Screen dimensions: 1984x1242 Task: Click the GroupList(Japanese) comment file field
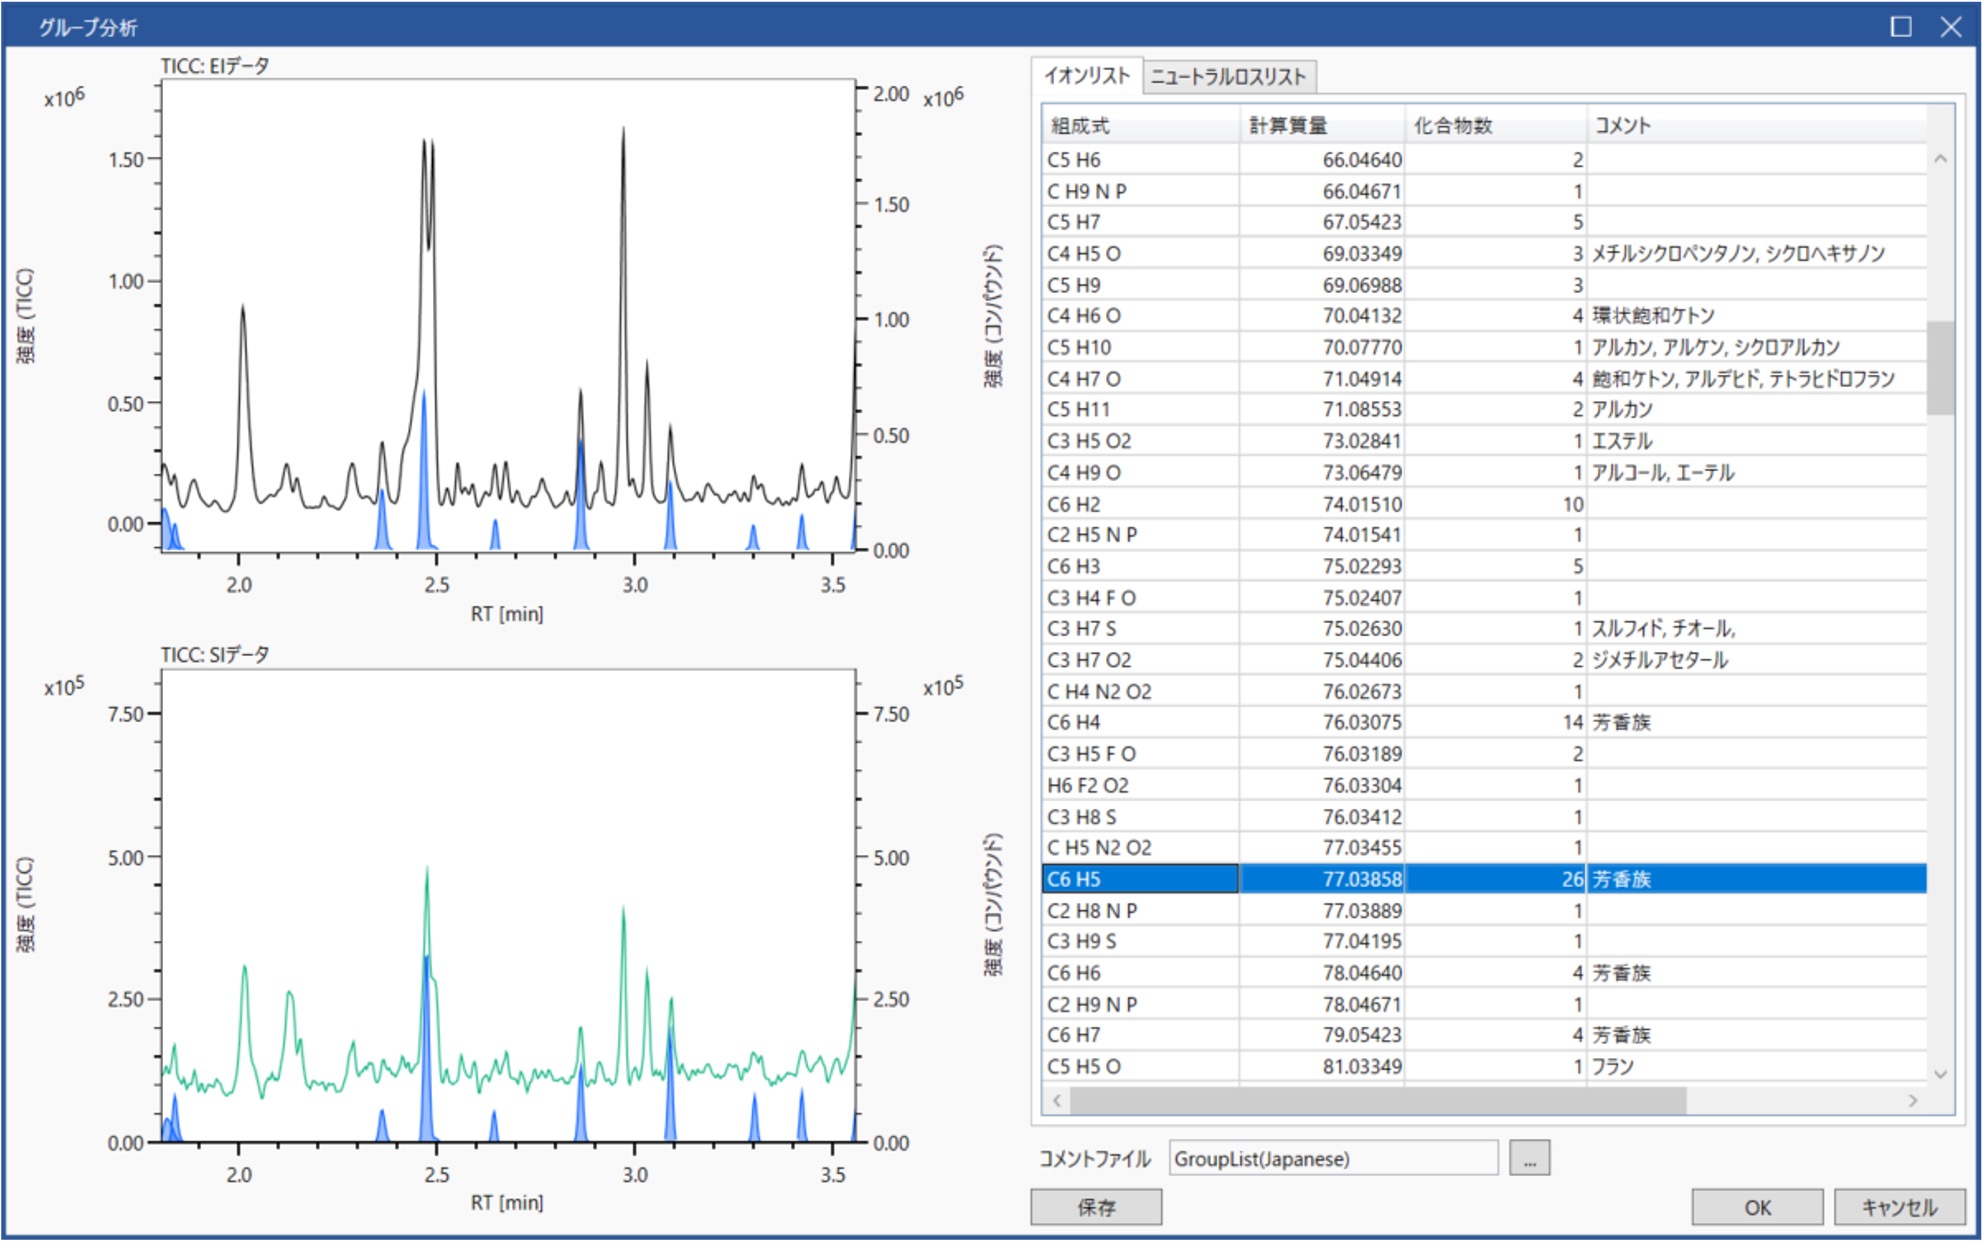coord(1333,1158)
